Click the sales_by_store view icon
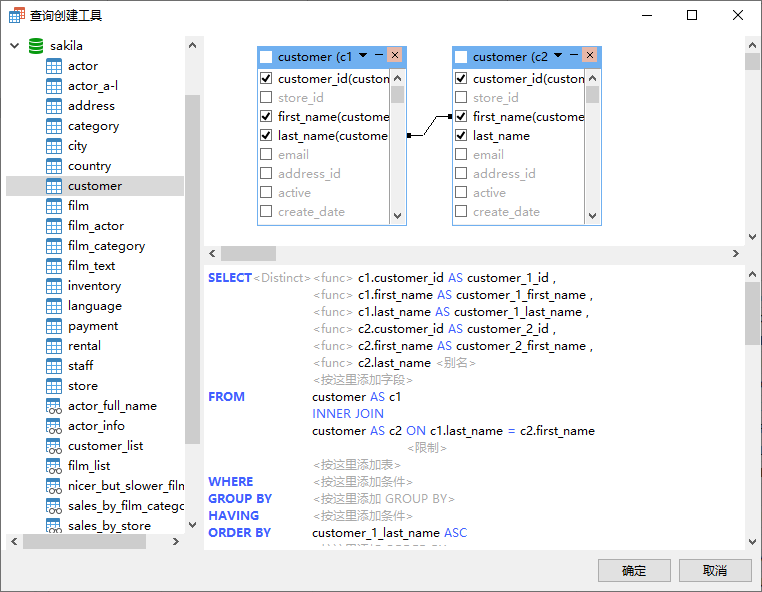 click(x=54, y=525)
